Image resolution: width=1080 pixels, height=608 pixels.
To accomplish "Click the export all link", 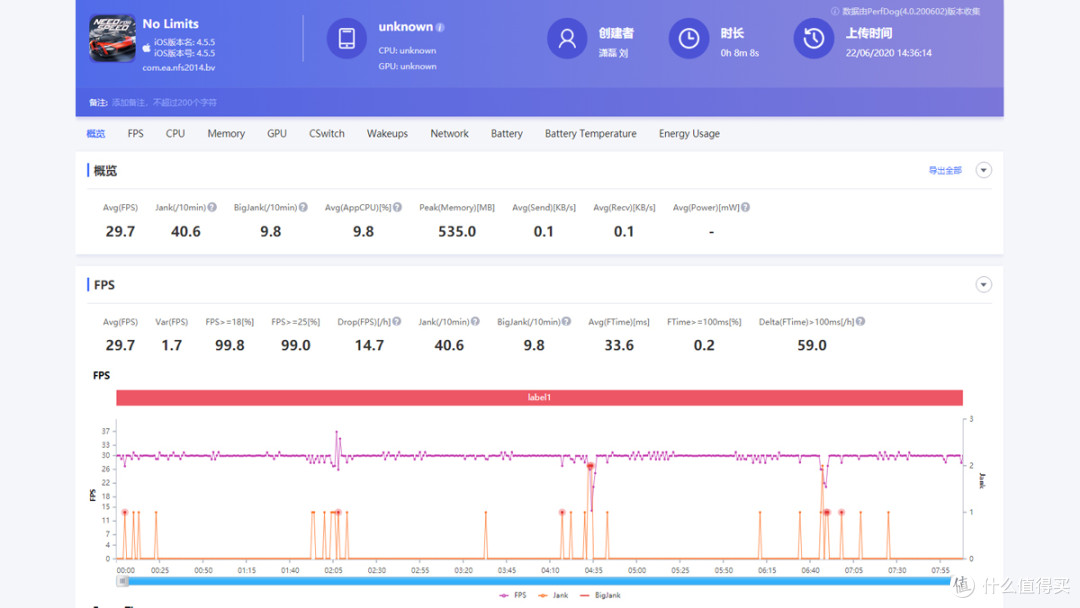I will [945, 171].
